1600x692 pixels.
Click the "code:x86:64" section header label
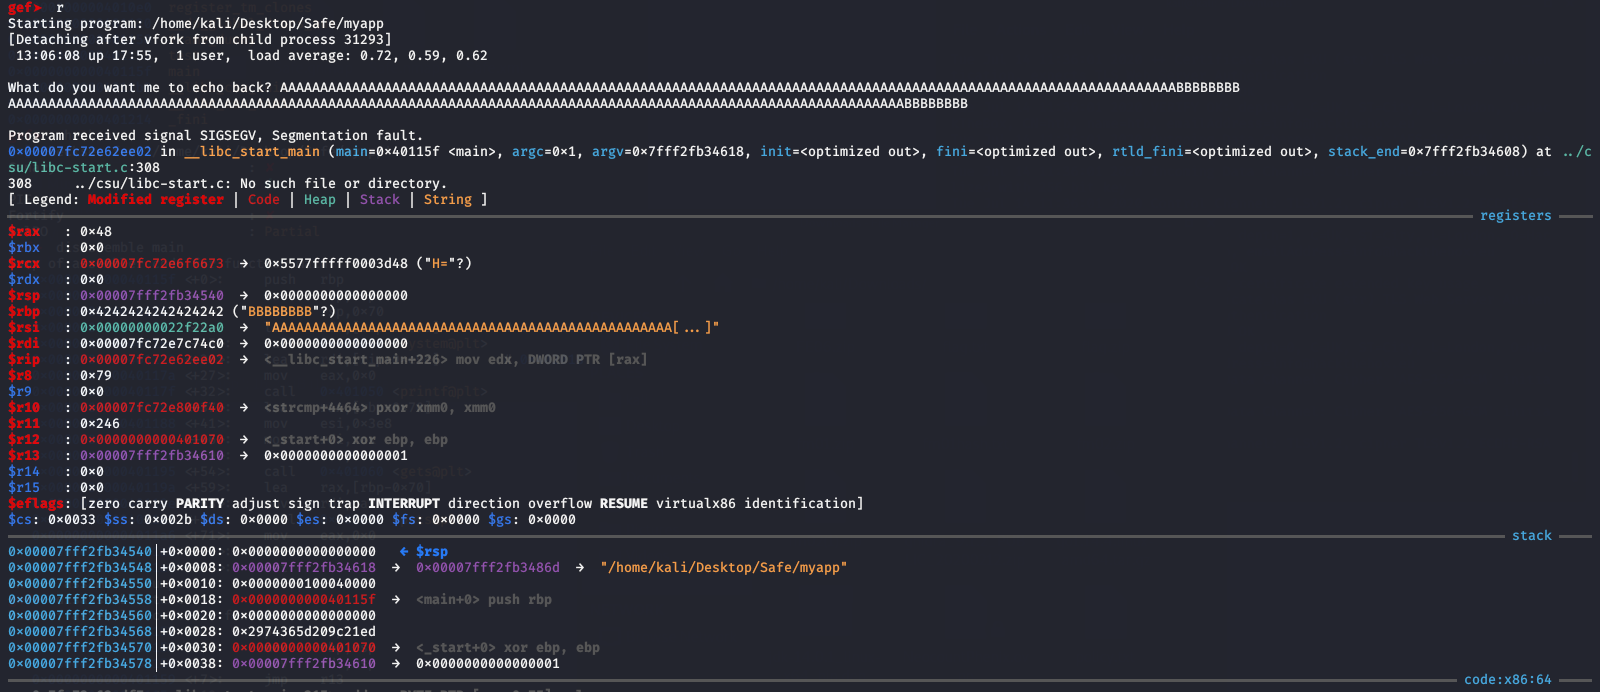1507,679
